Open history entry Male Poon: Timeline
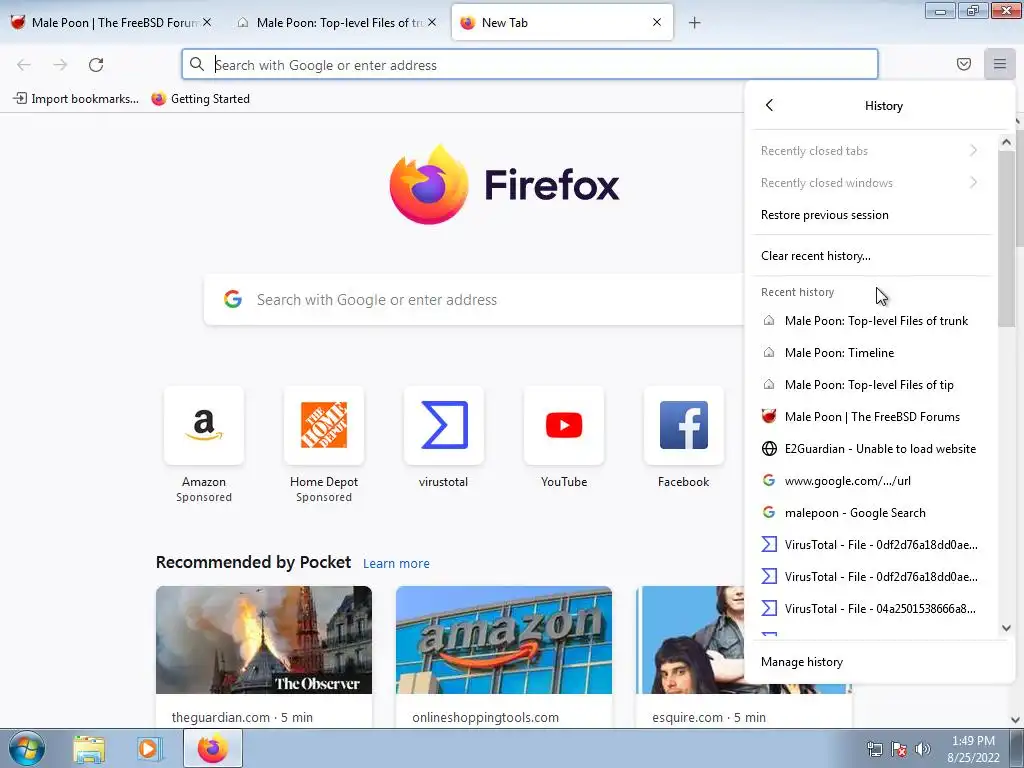The width and height of the screenshot is (1024, 768). [x=871, y=353]
